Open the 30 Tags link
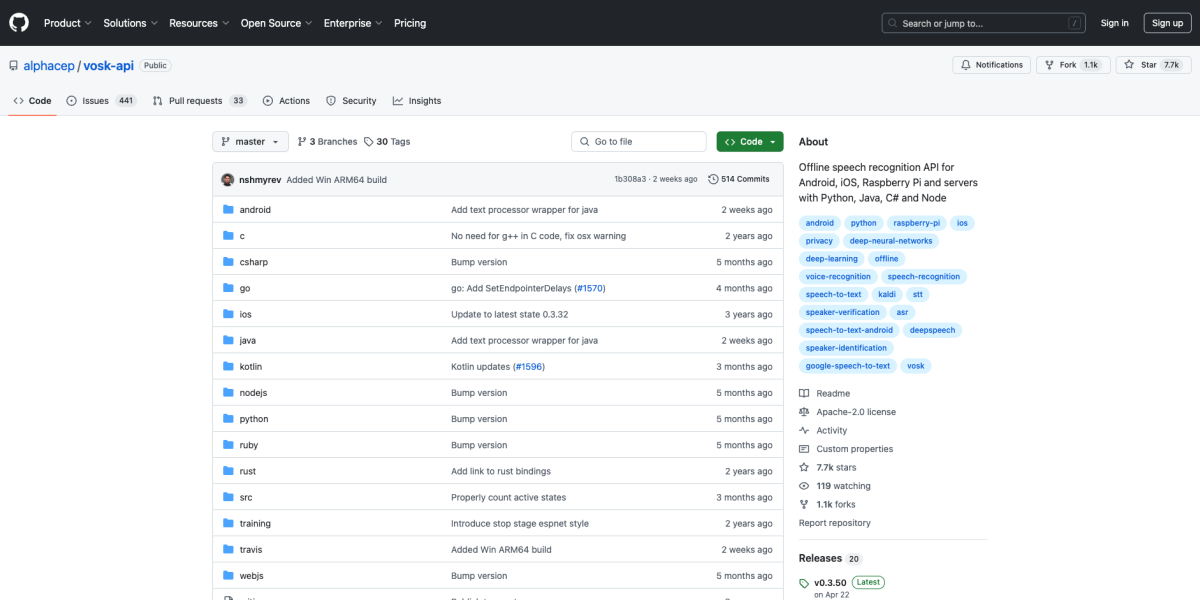This screenshot has height=600, width=1200. point(387,142)
